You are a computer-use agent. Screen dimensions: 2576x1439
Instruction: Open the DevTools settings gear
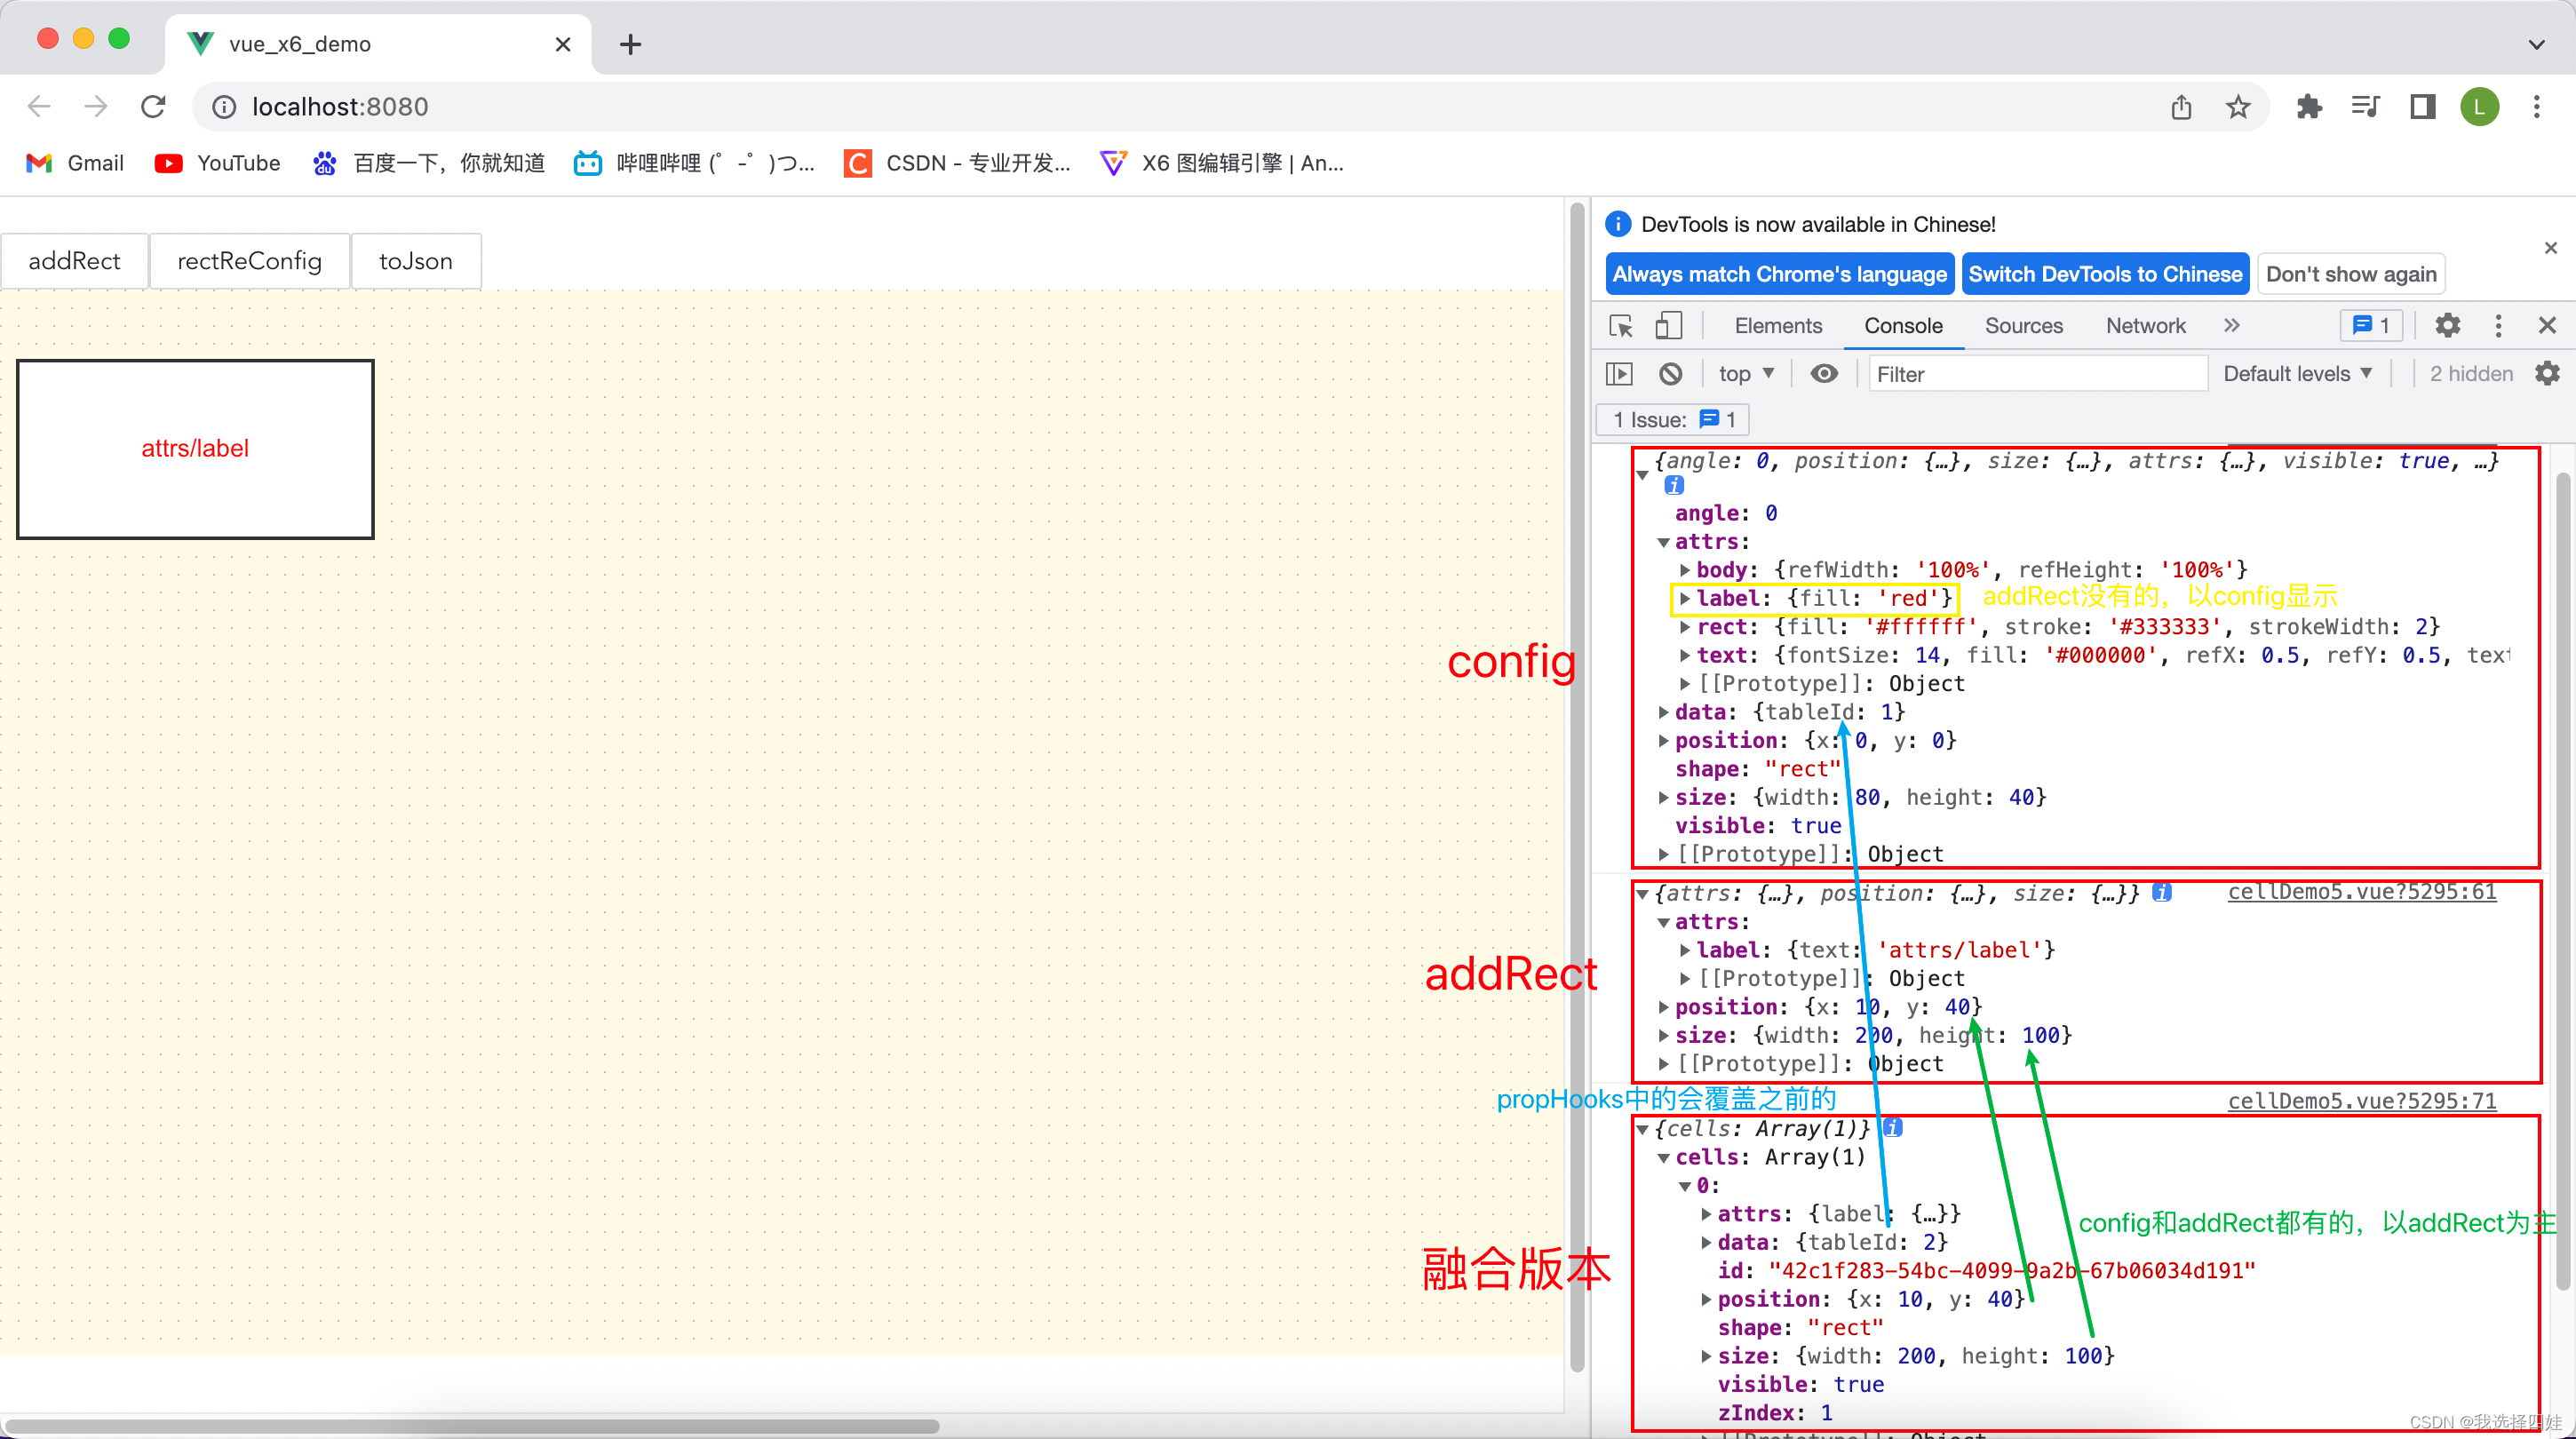(x=2447, y=326)
